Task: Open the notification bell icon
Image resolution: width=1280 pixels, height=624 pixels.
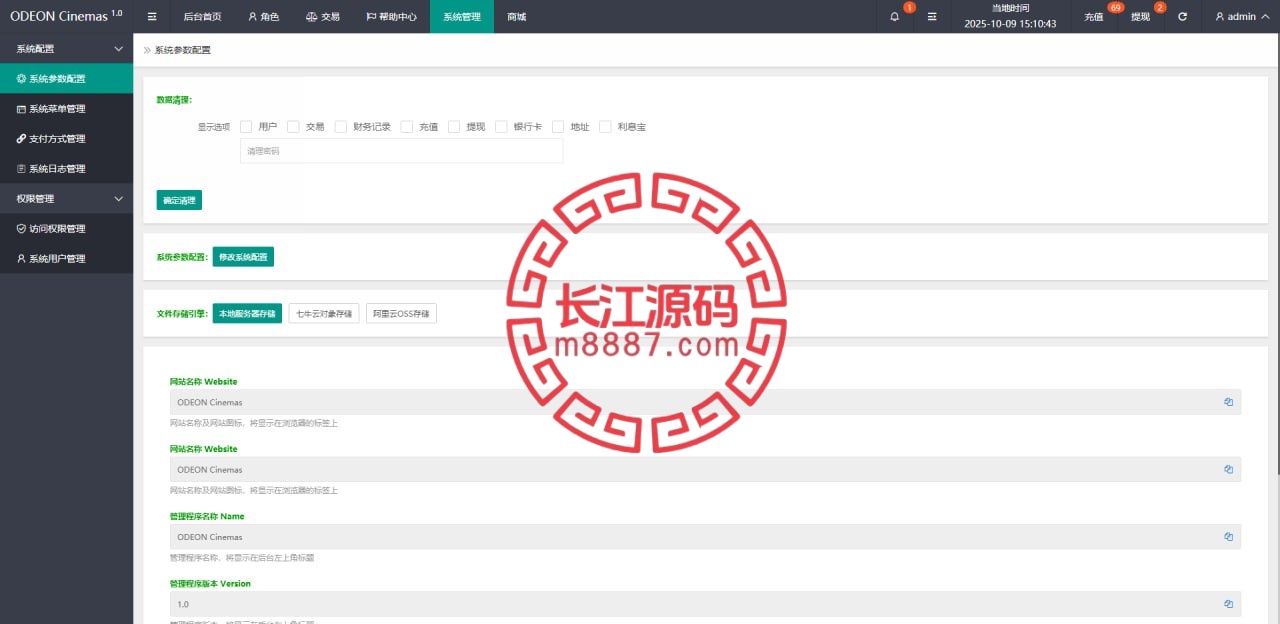Action: [x=894, y=17]
